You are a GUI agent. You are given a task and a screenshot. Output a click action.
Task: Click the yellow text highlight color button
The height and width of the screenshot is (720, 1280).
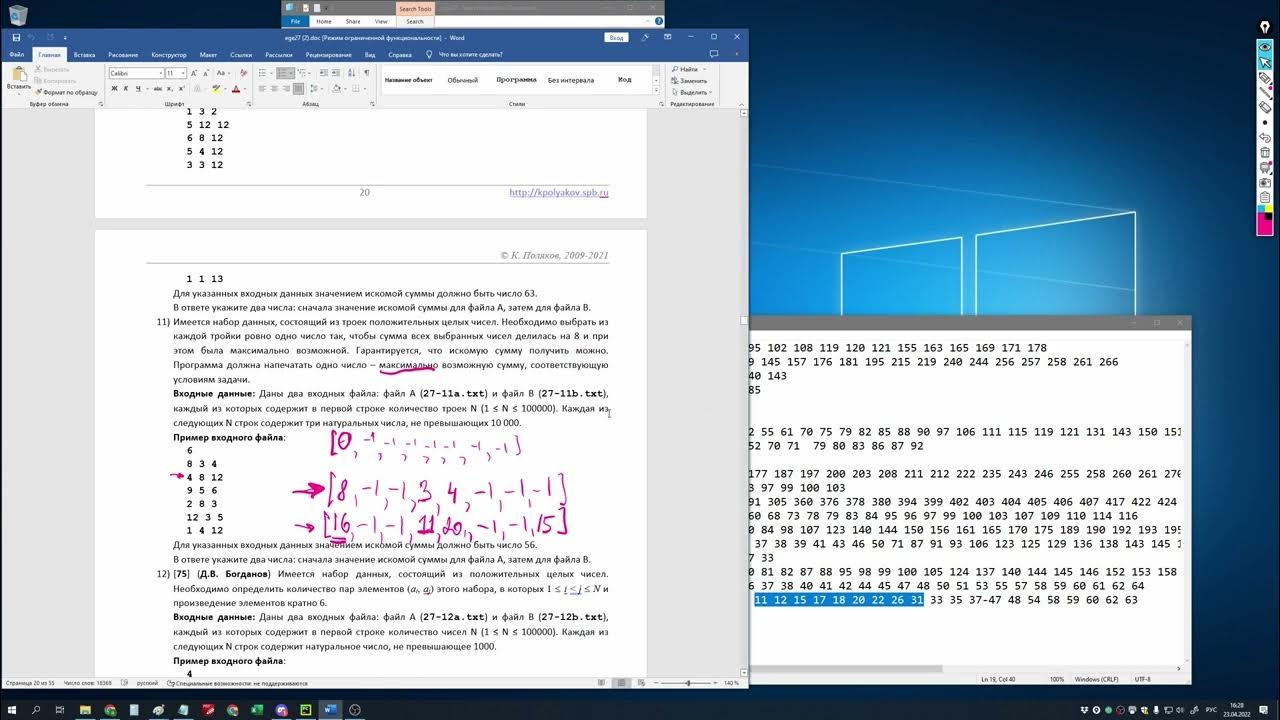point(217,89)
